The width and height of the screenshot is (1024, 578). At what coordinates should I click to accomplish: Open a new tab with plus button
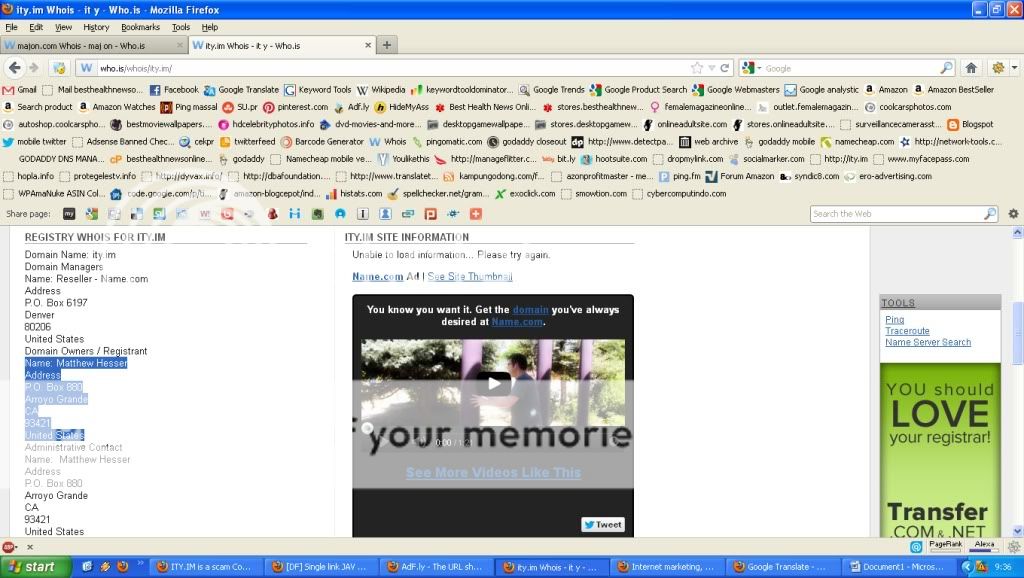[x=387, y=45]
